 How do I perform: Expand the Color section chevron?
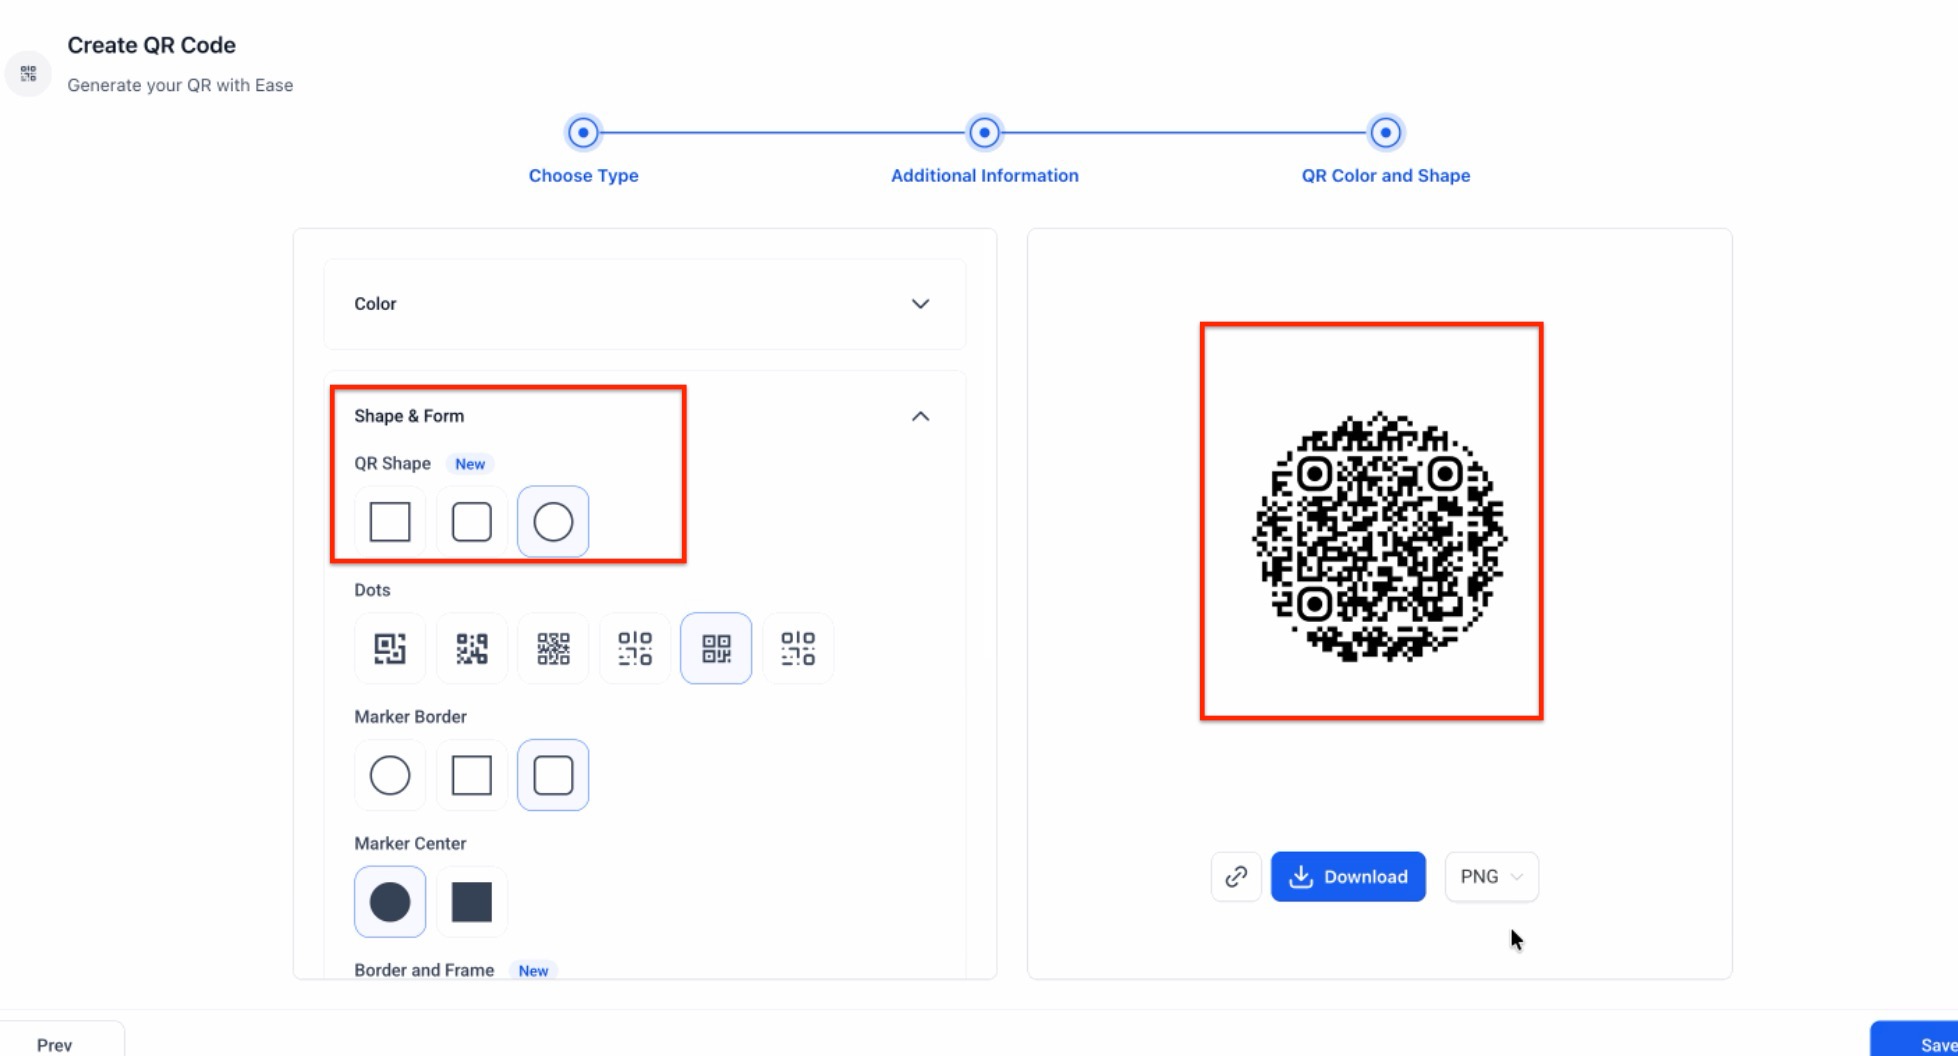click(920, 304)
